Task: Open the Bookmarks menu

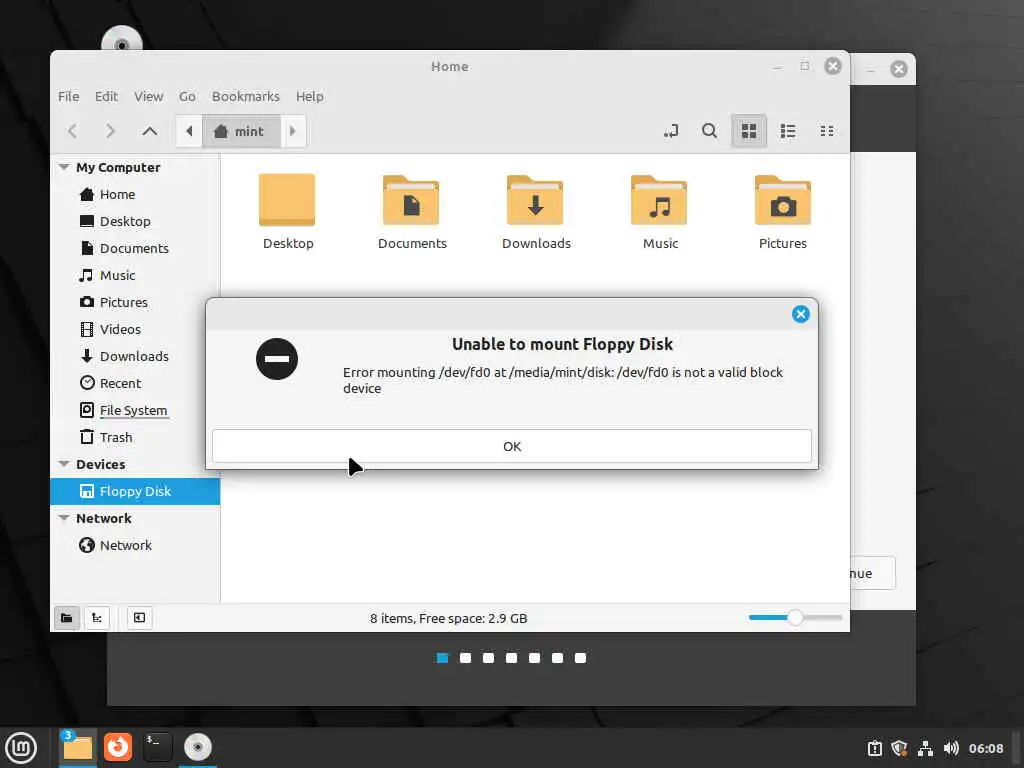Action: (246, 97)
